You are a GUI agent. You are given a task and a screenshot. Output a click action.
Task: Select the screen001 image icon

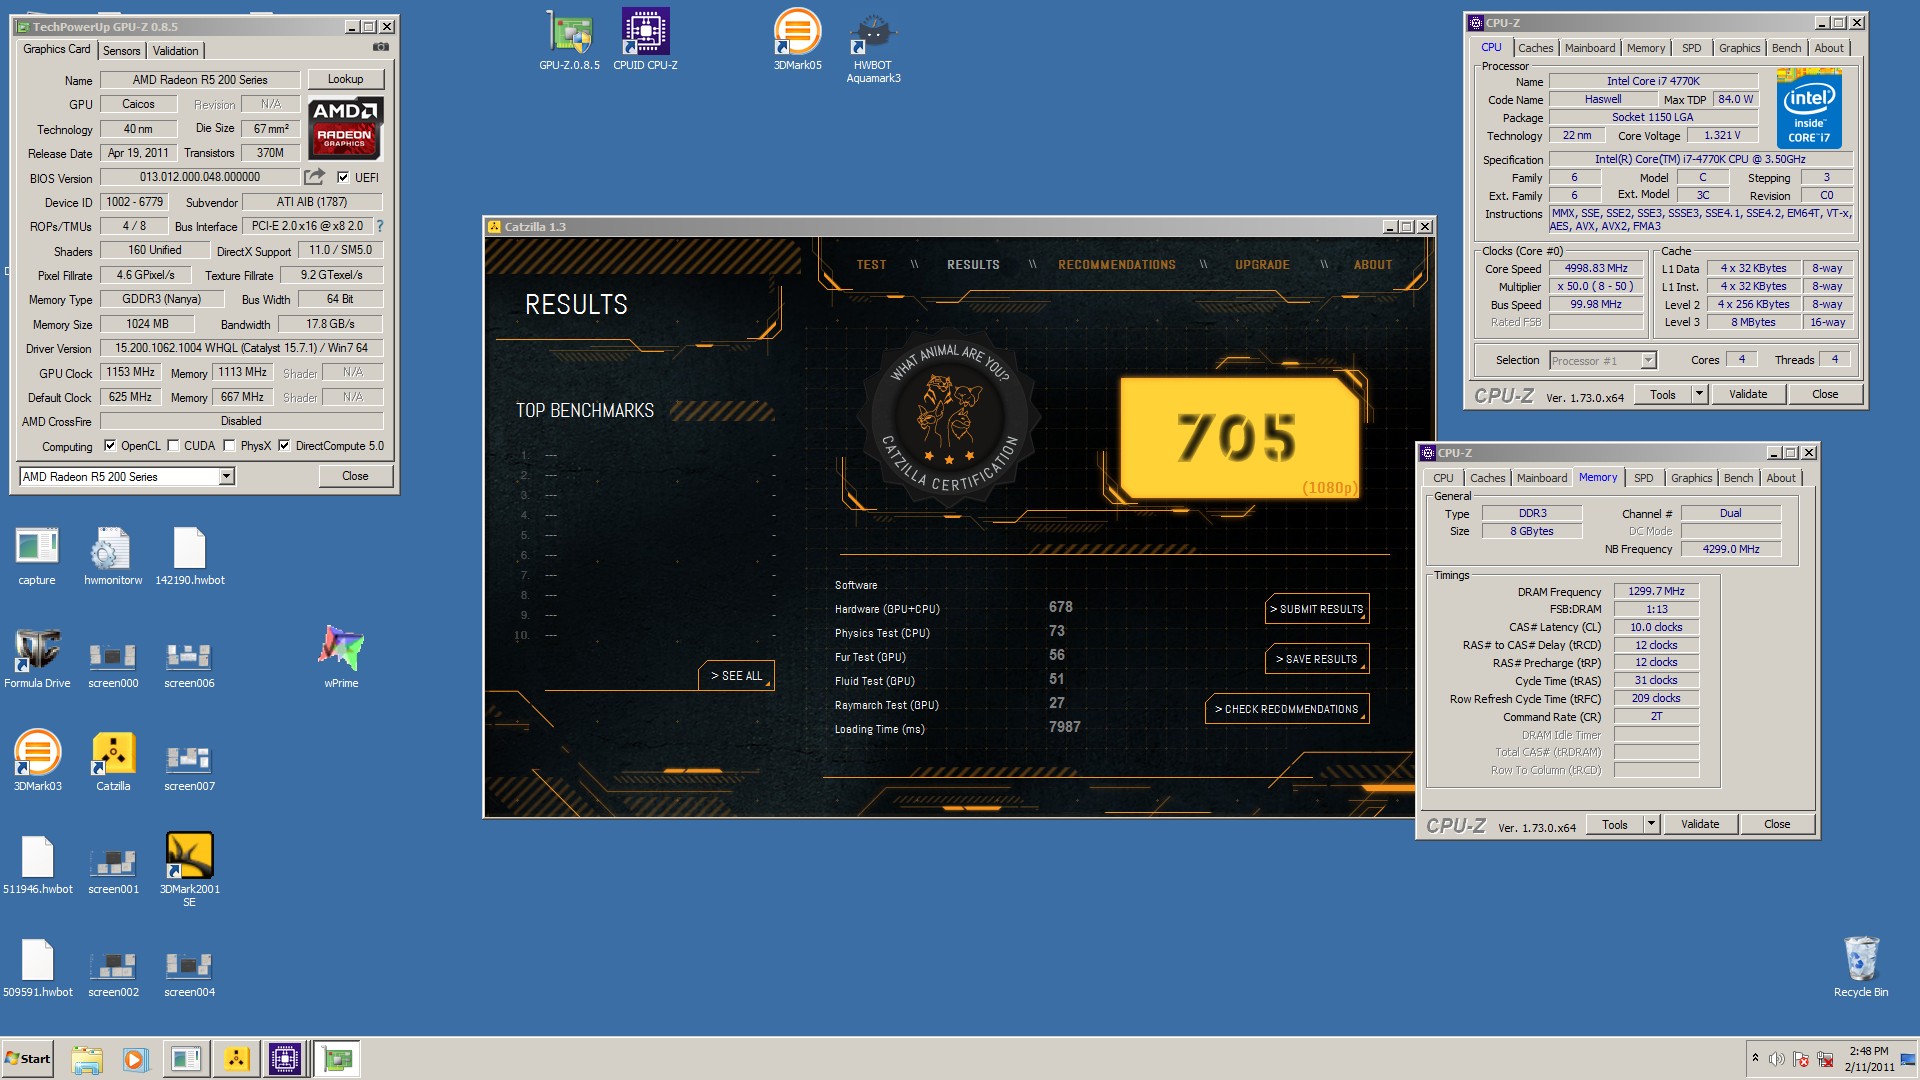pyautogui.click(x=113, y=868)
